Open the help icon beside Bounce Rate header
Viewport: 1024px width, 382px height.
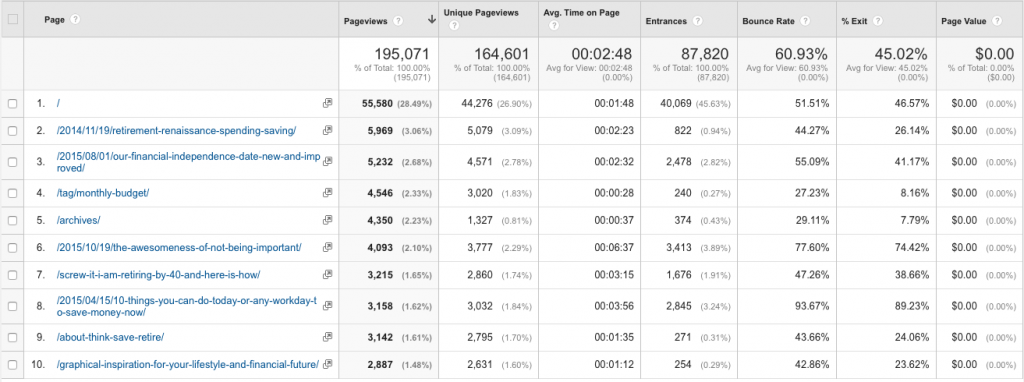tap(805, 21)
